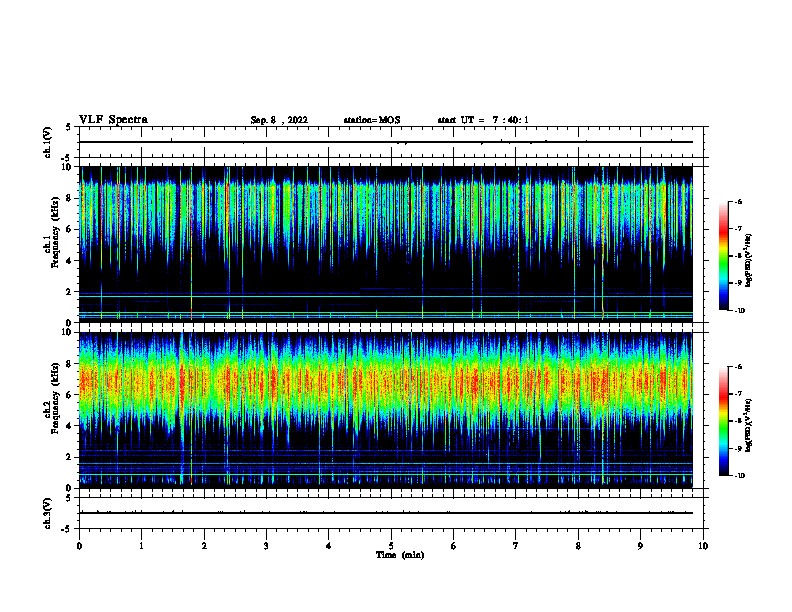Click the ch.2 "Frequency (kHz)" axis label
Screen dimensions: 792x612
click(x=56, y=397)
